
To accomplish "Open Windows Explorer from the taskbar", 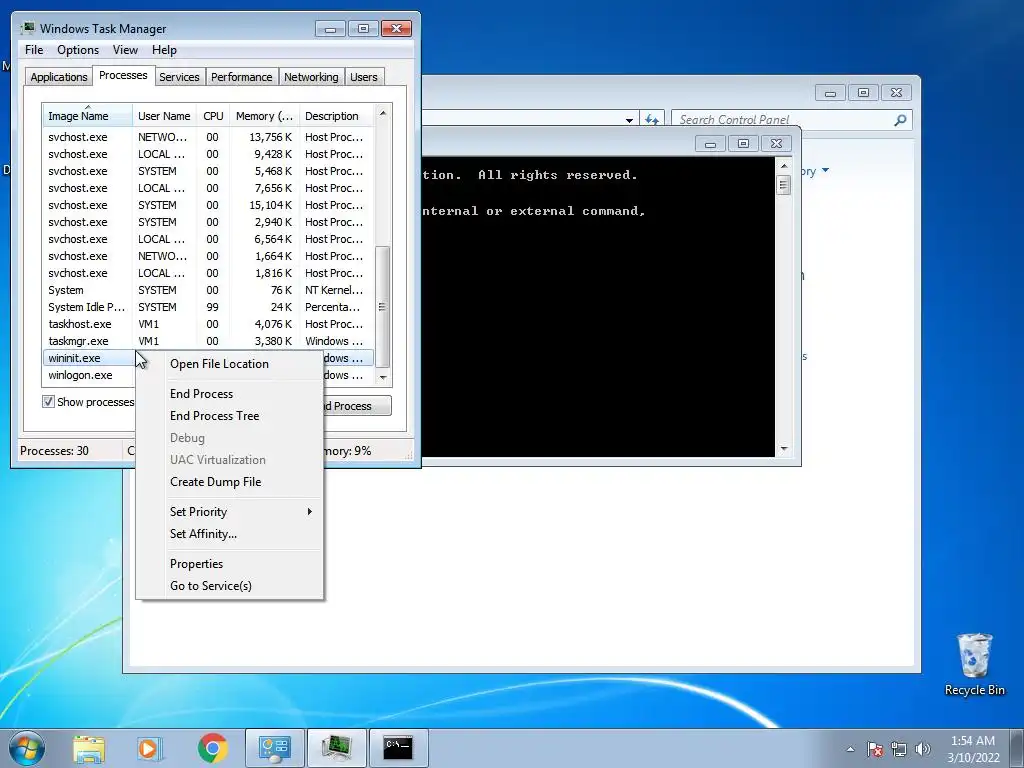I will tap(89, 748).
